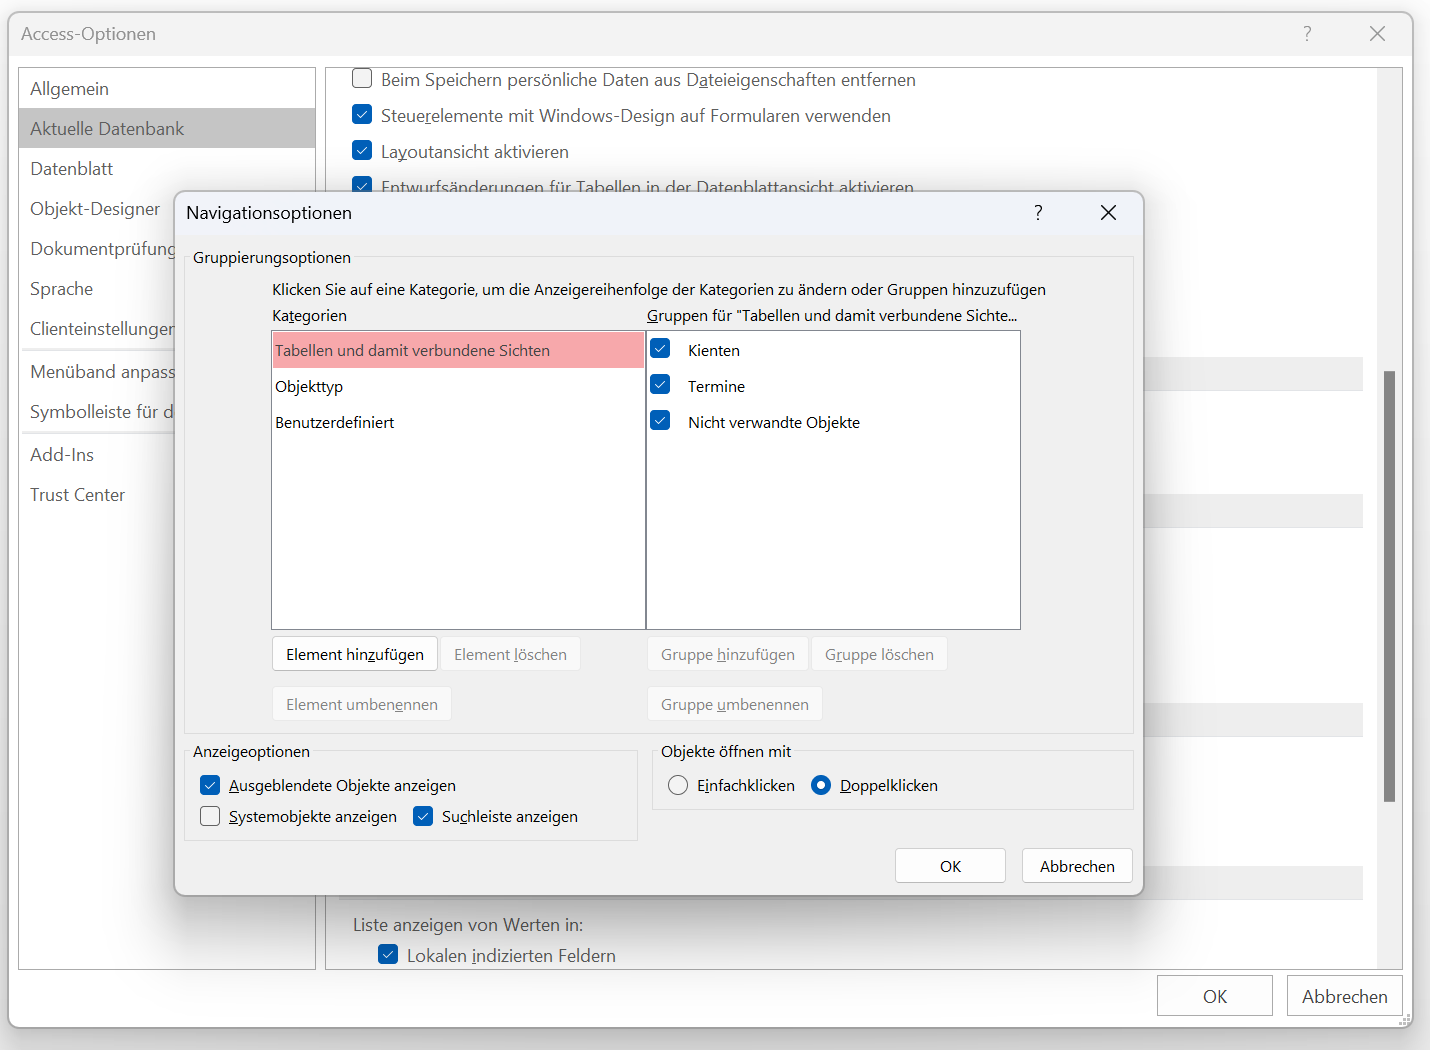
Task: Select Termine group label in list
Action: coord(716,386)
